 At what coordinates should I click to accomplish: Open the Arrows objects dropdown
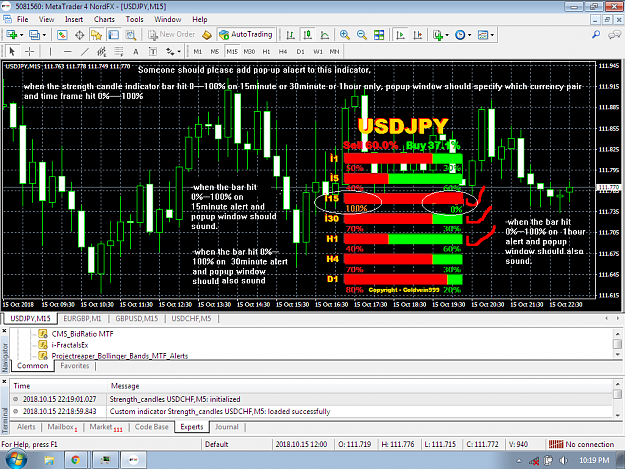click(173, 51)
